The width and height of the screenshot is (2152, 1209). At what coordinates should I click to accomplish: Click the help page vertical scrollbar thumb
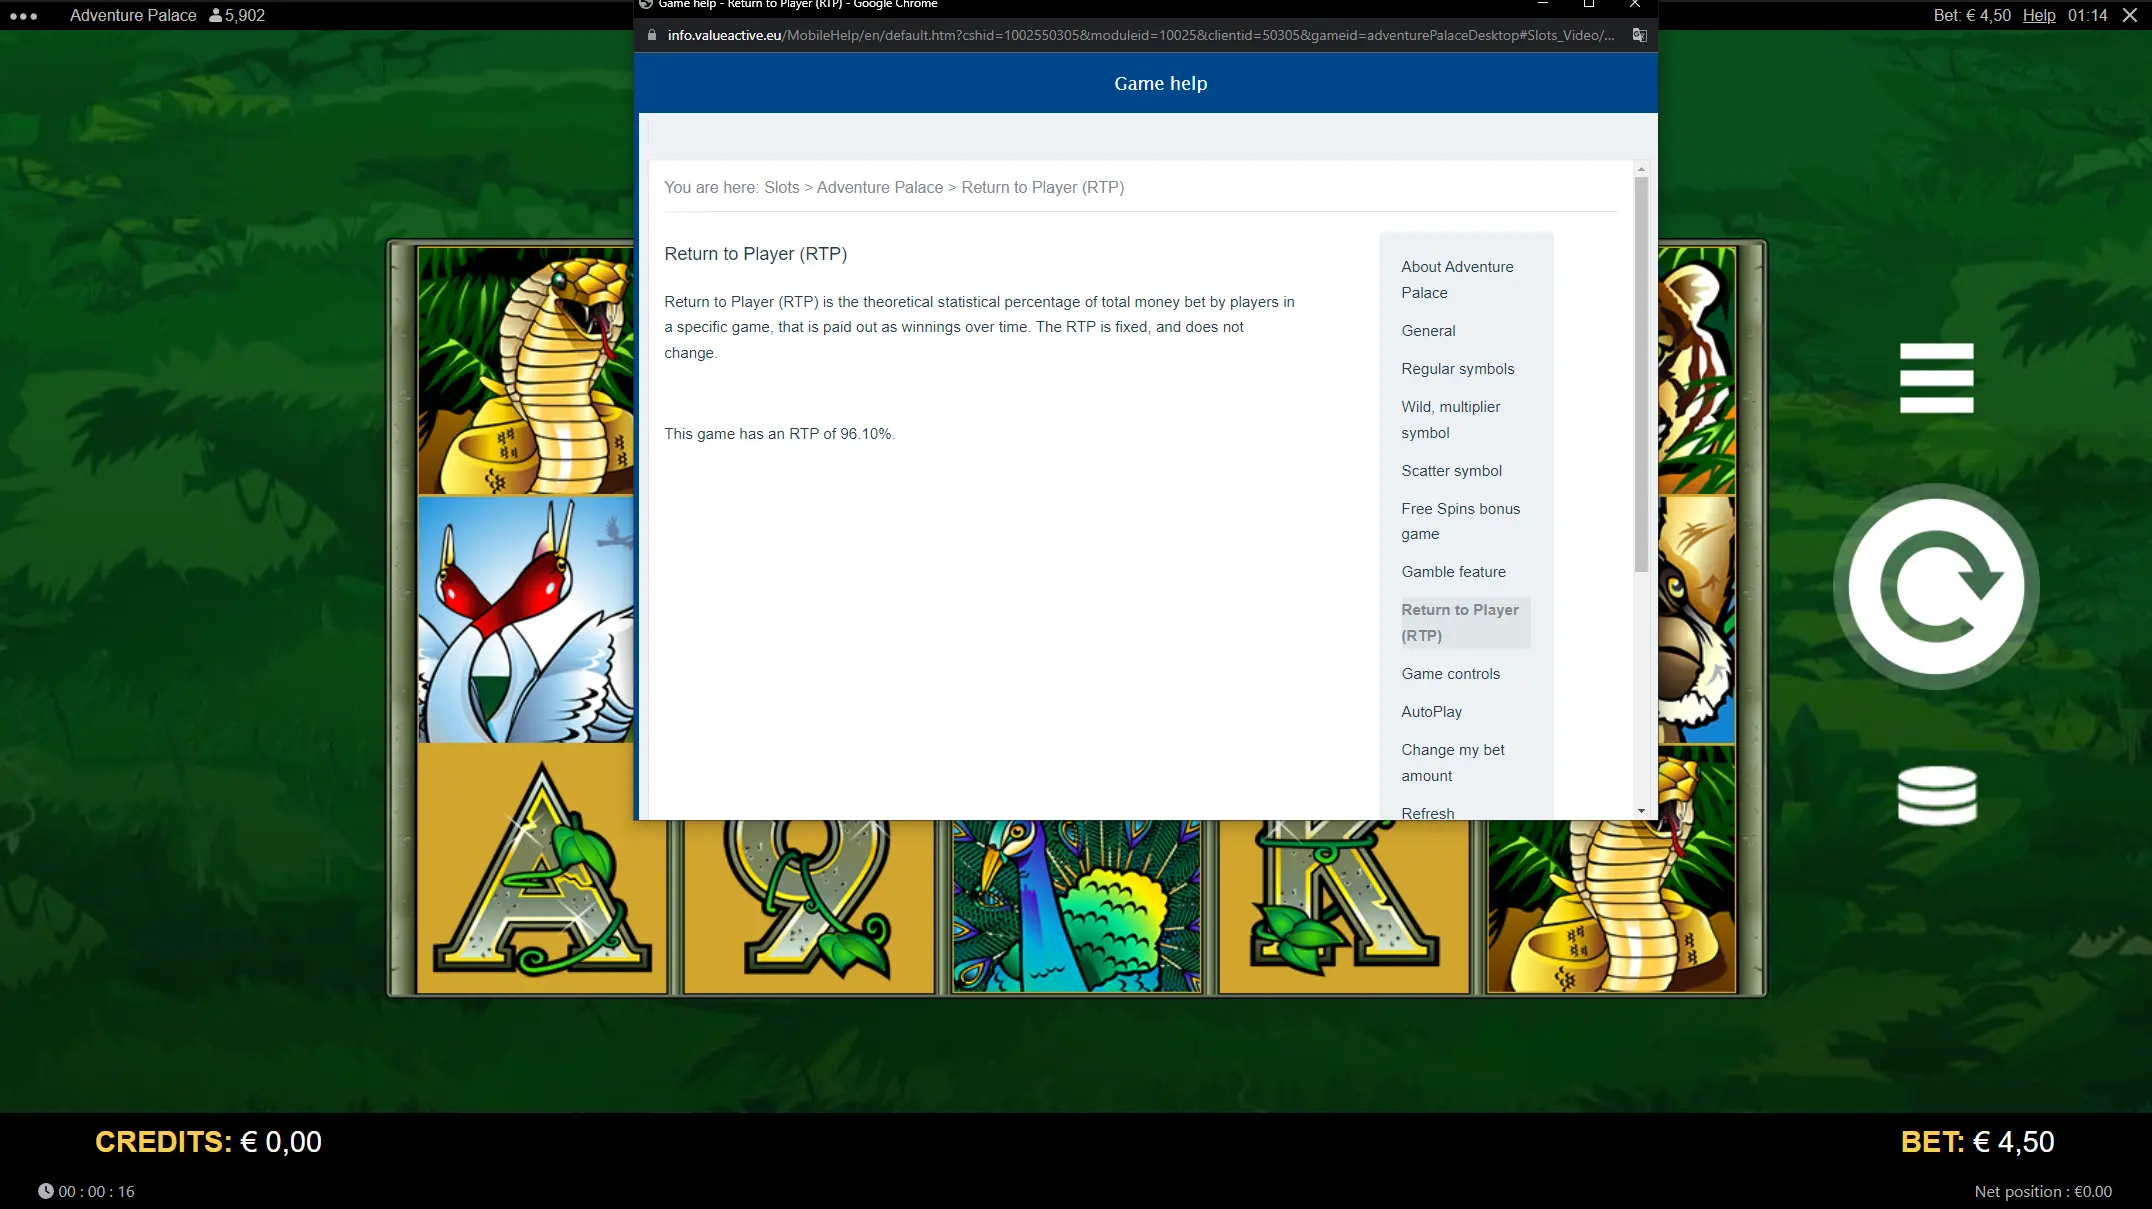pos(1641,375)
